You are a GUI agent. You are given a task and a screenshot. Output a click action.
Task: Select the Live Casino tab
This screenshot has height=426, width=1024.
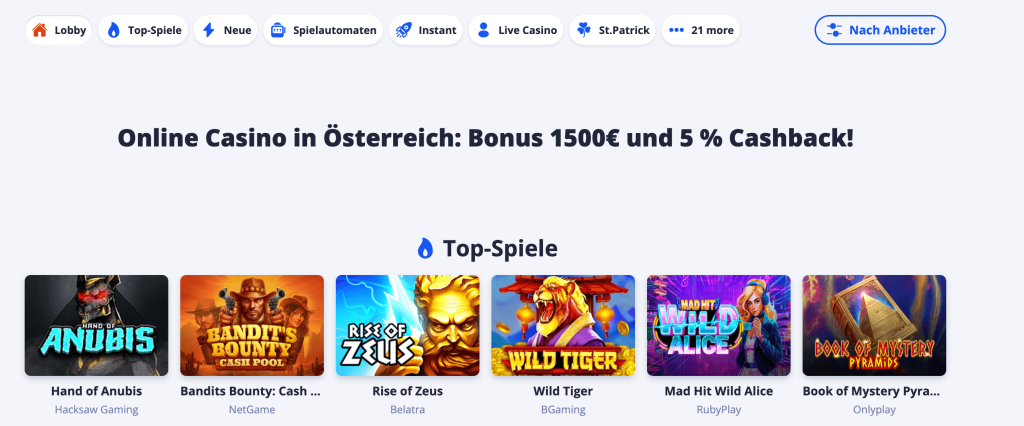coord(516,30)
